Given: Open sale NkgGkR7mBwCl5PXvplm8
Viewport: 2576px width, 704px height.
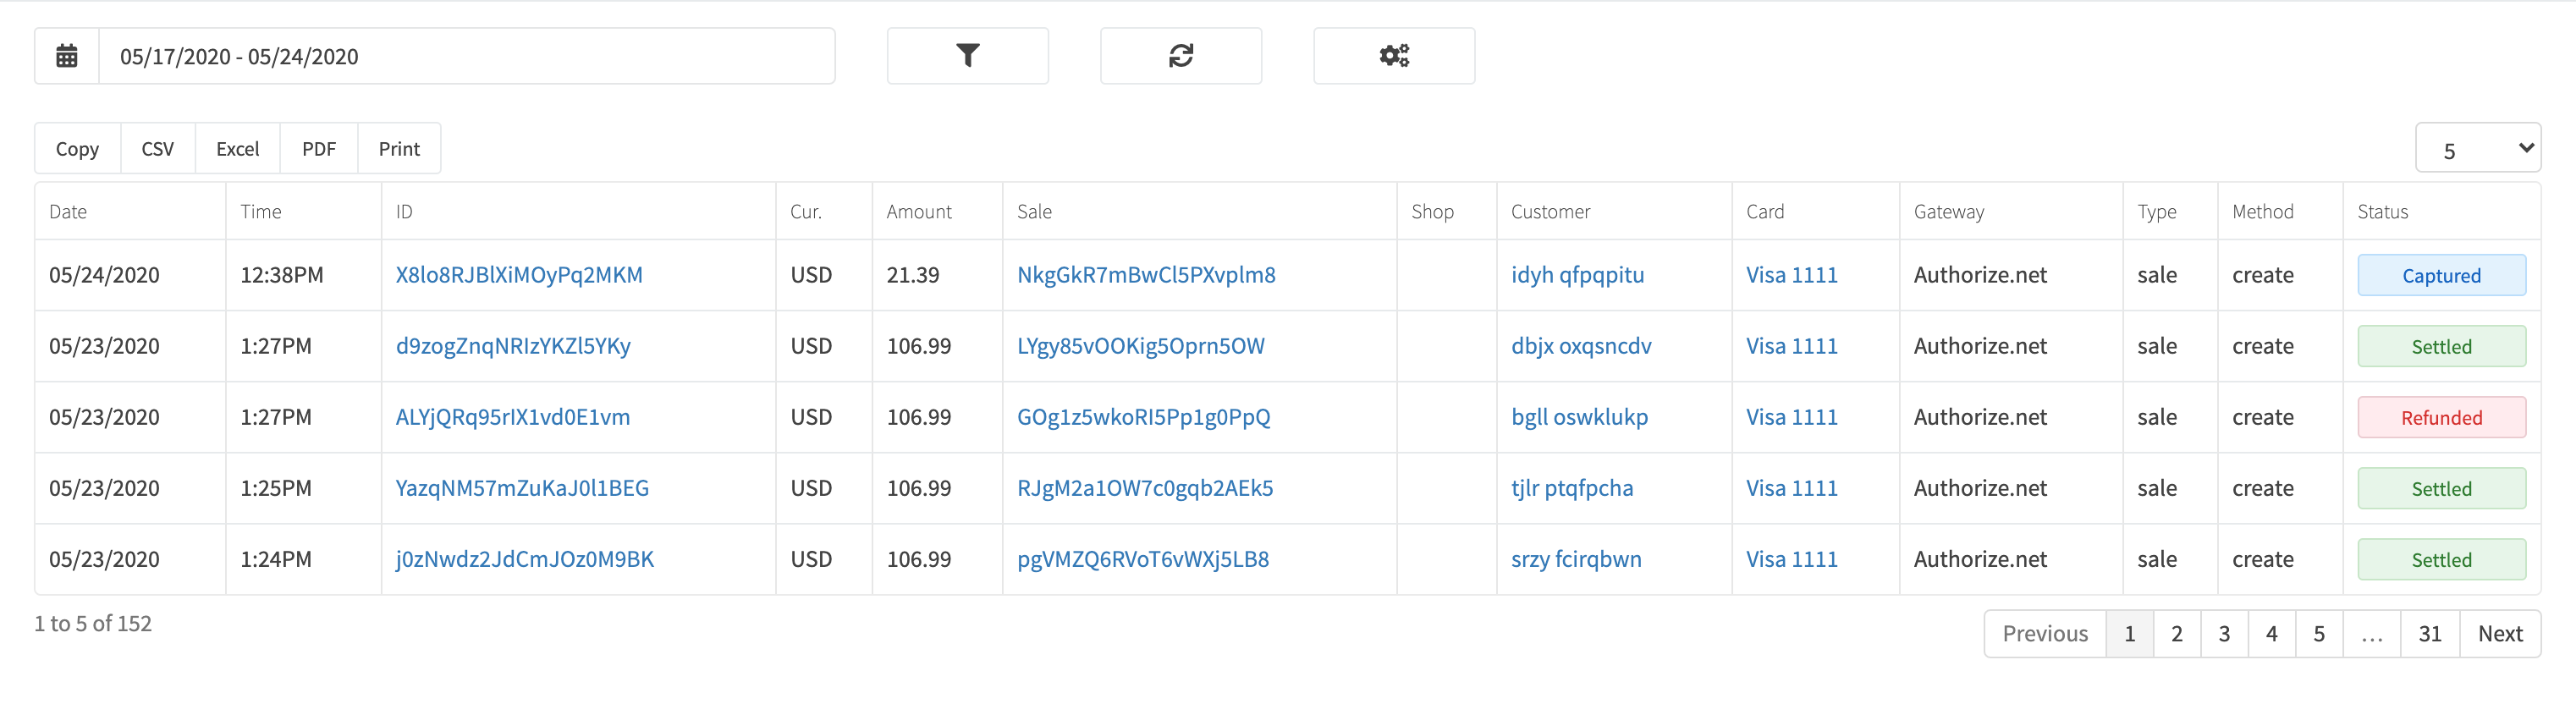Looking at the screenshot, I should pyautogui.click(x=1146, y=275).
